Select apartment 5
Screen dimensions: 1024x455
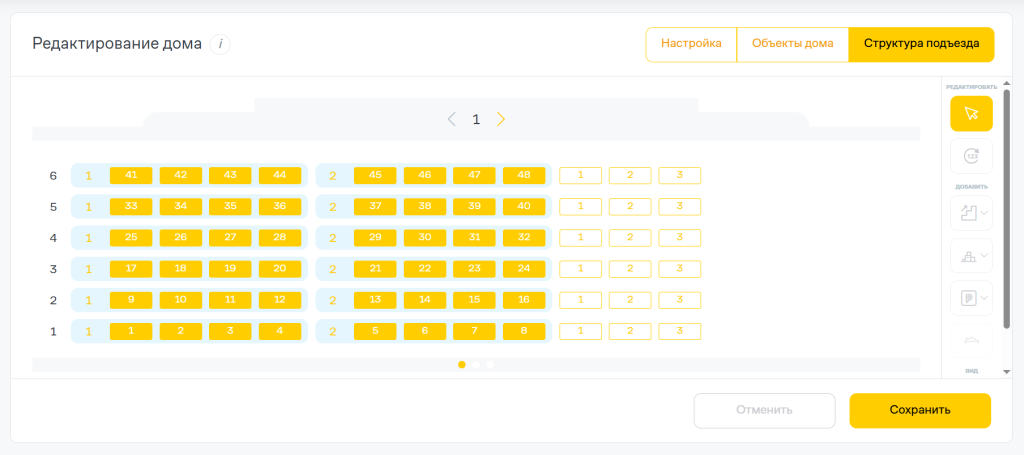coord(375,331)
